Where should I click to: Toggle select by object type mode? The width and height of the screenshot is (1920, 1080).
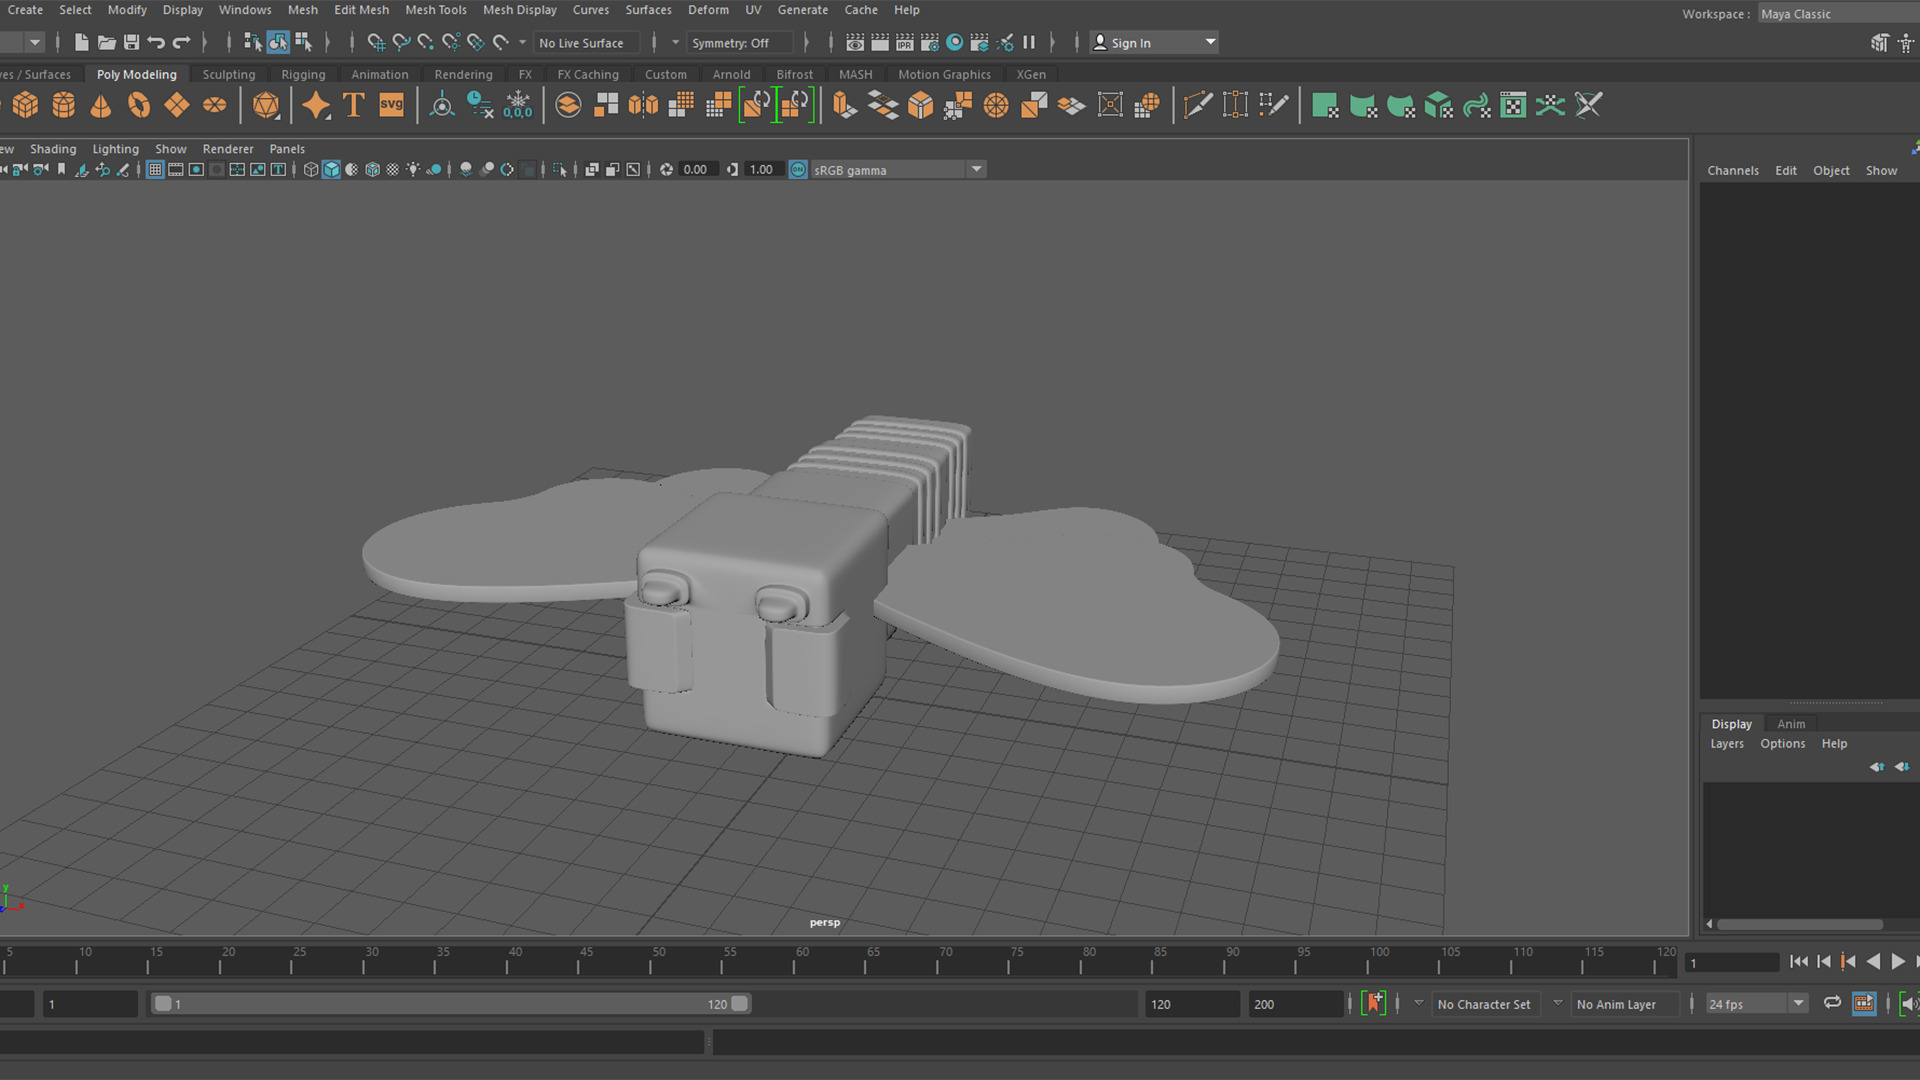pos(278,42)
